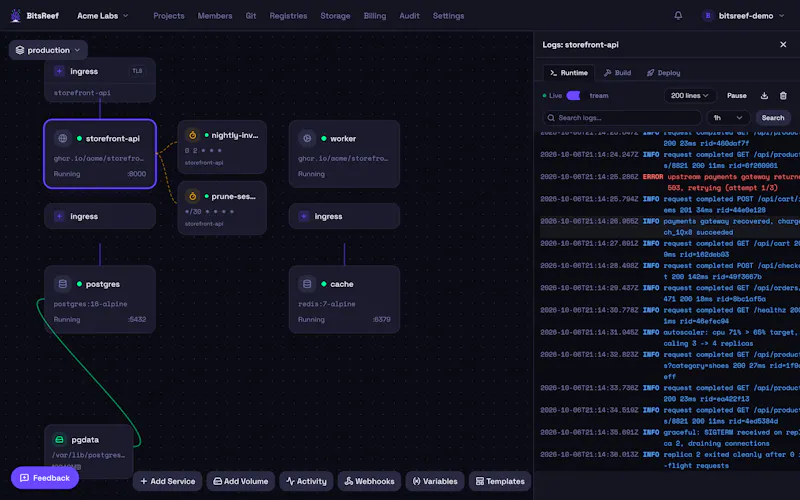Click the cron icon on nightly-inv node

(x=192, y=135)
